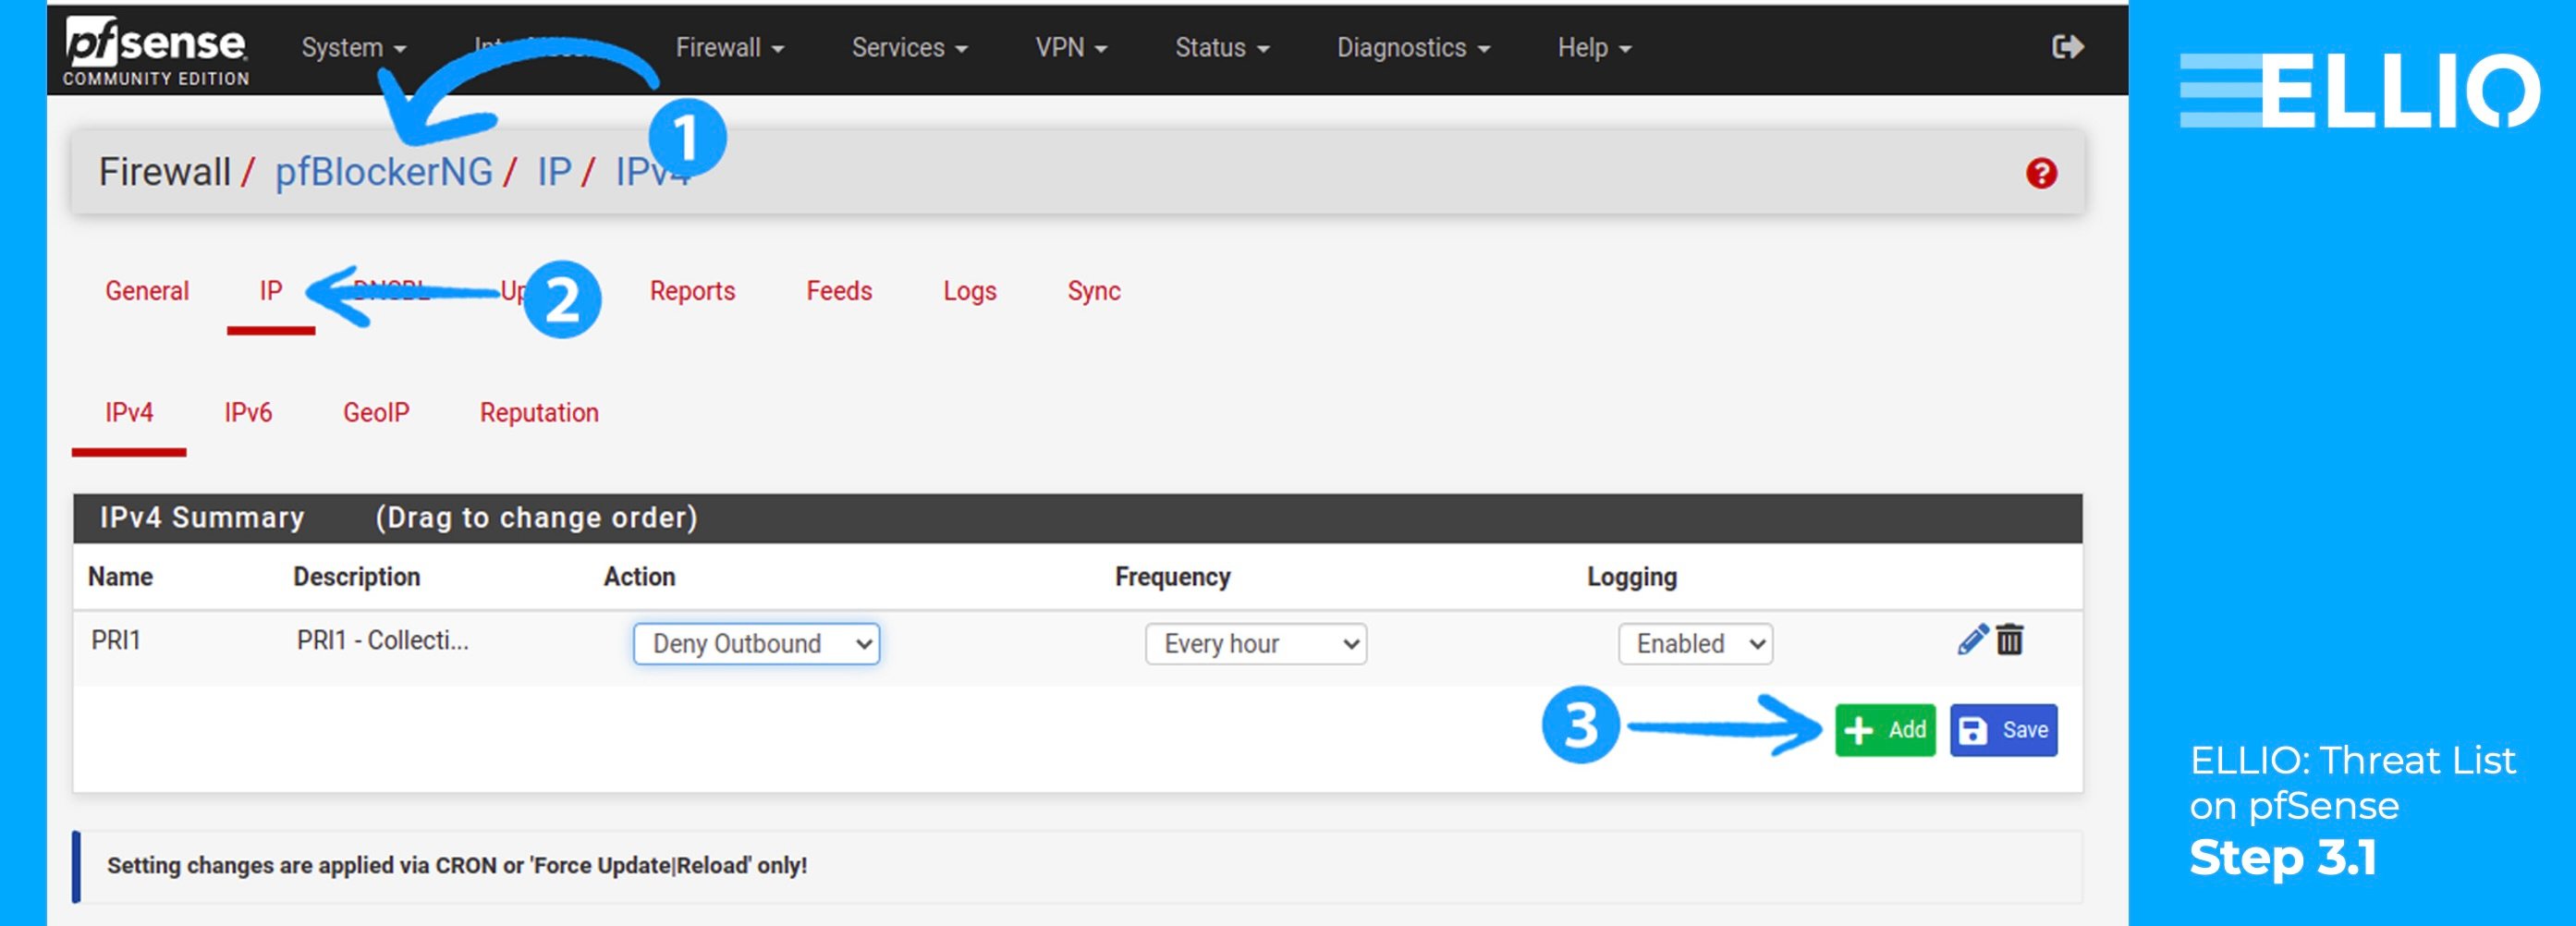Image resolution: width=2576 pixels, height=926 pixels.
Task: Follow the pfBlockerNG breadcrumb link
Action: (x=384, y=171)
